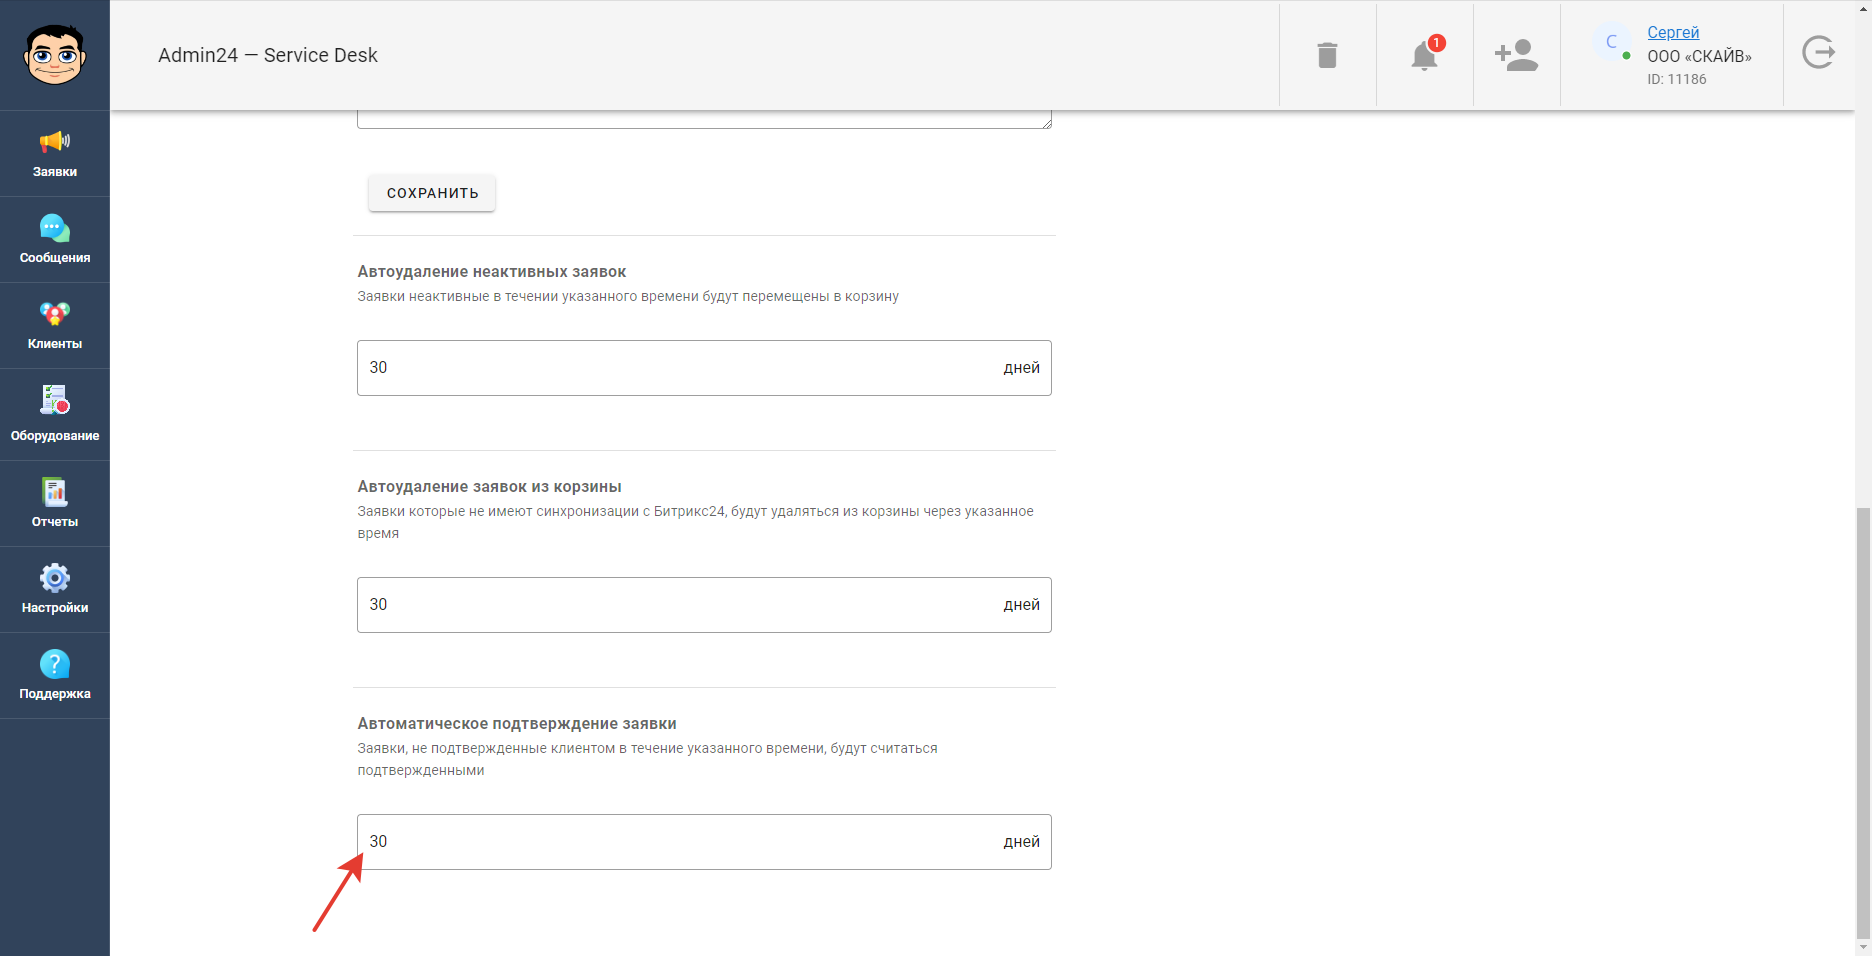Open Сообщения in the sidebar
The image size is (1872, 956).
pos(55,240)
